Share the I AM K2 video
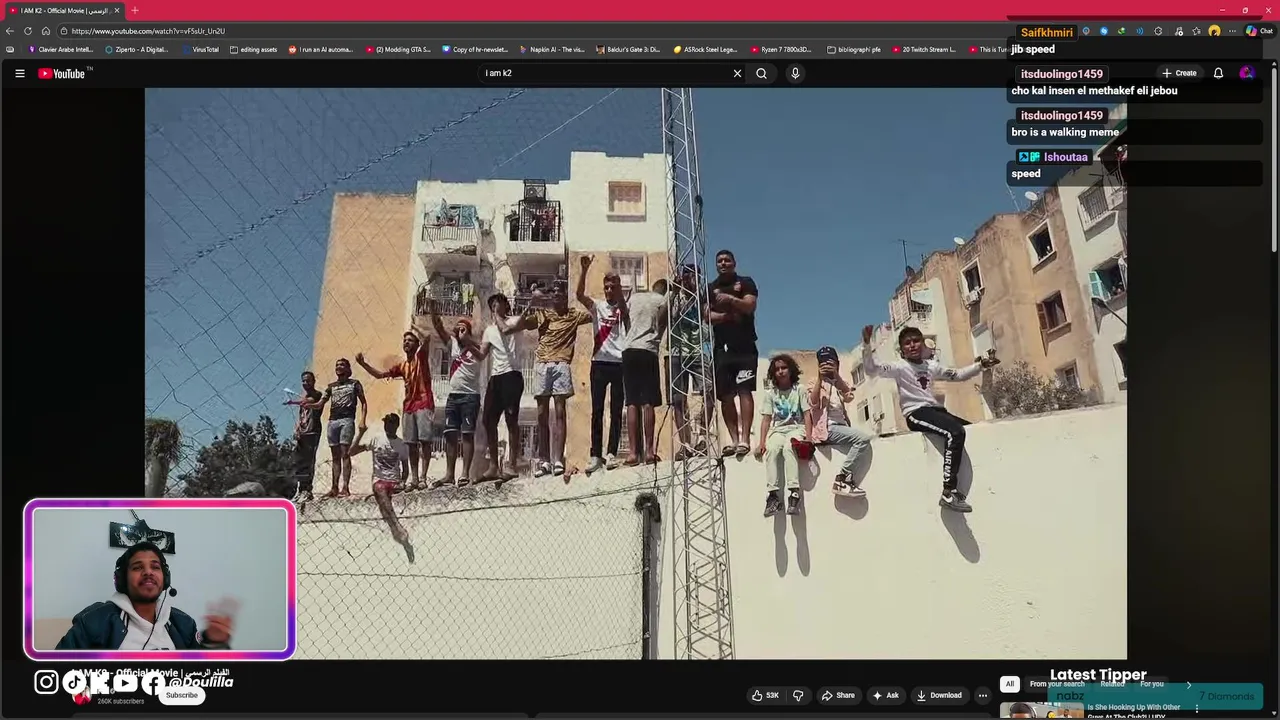 838,695
